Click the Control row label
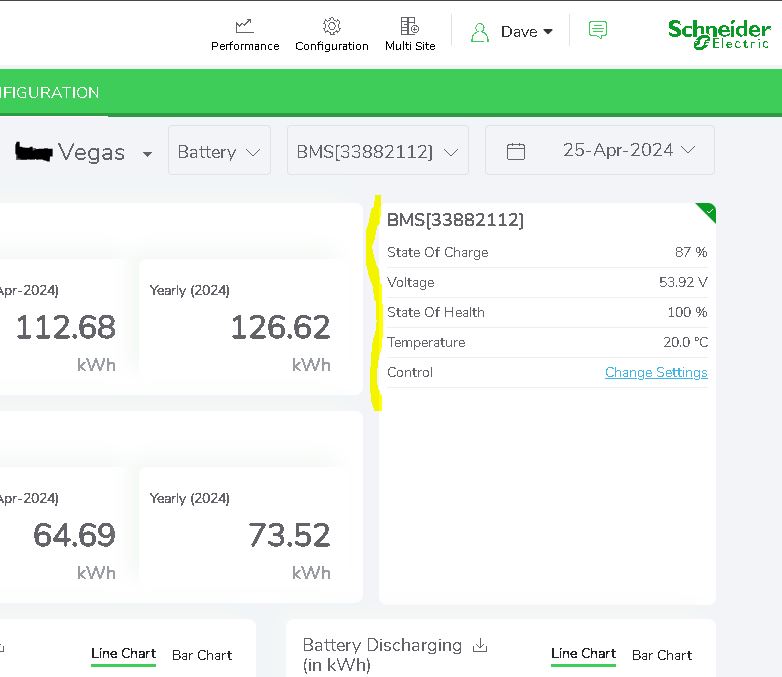This screenshot has width=782, height=677. 409,372
